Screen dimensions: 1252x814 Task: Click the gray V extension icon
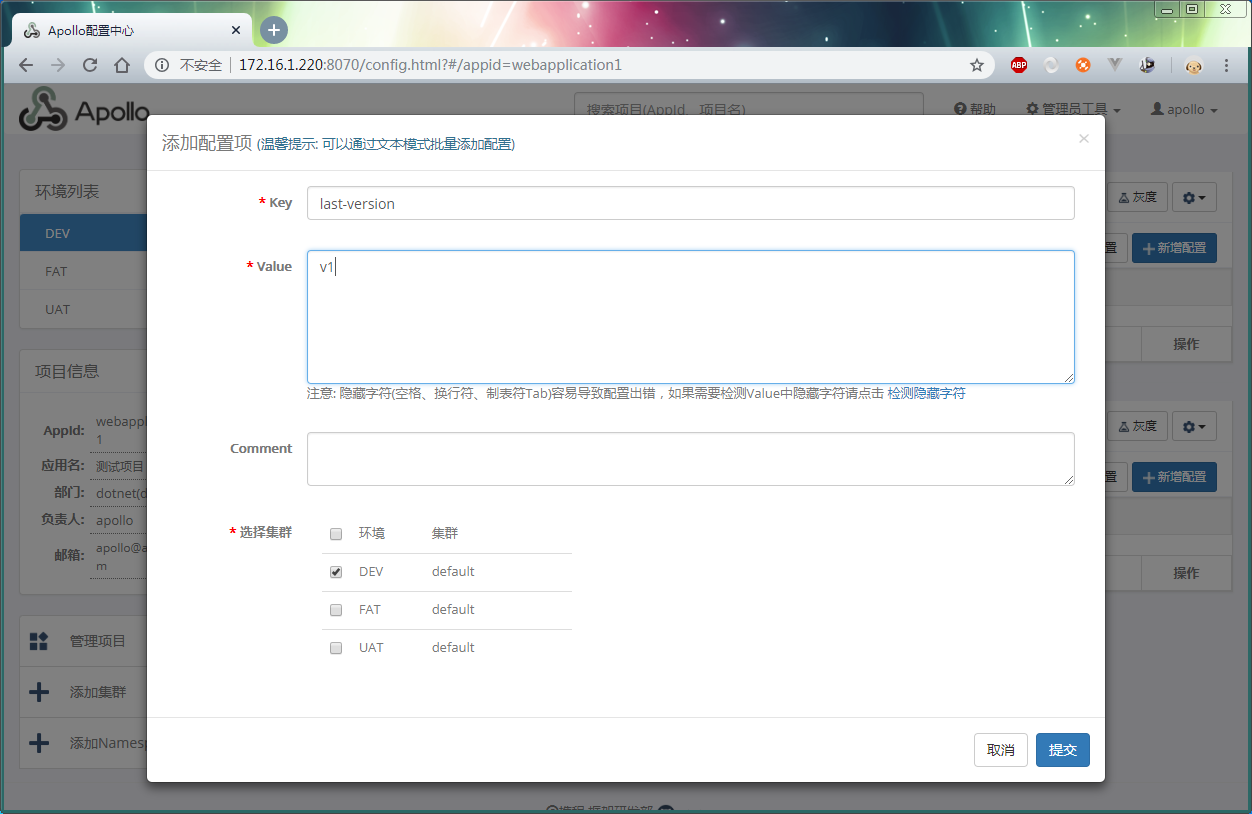point(1115,65)
